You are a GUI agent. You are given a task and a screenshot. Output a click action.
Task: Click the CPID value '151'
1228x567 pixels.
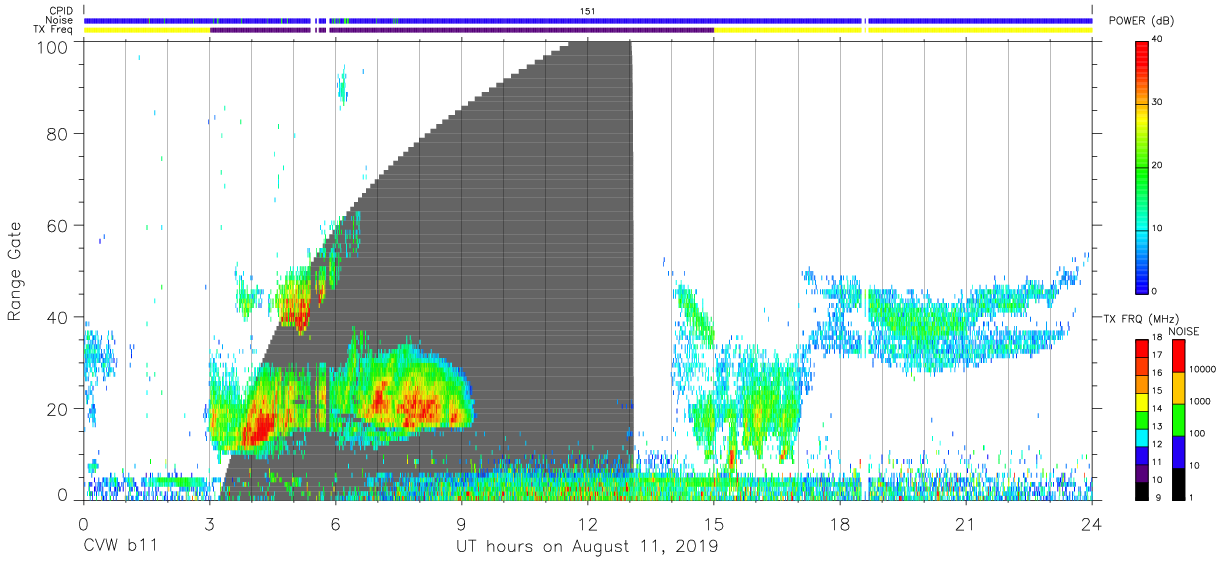click(588, 11)
